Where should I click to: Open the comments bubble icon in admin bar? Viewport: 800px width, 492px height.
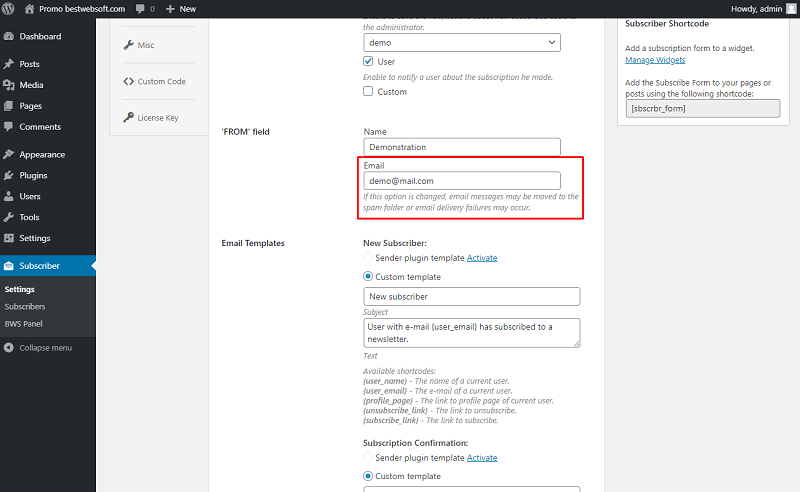pyautogui.click(x=140, y=9)
